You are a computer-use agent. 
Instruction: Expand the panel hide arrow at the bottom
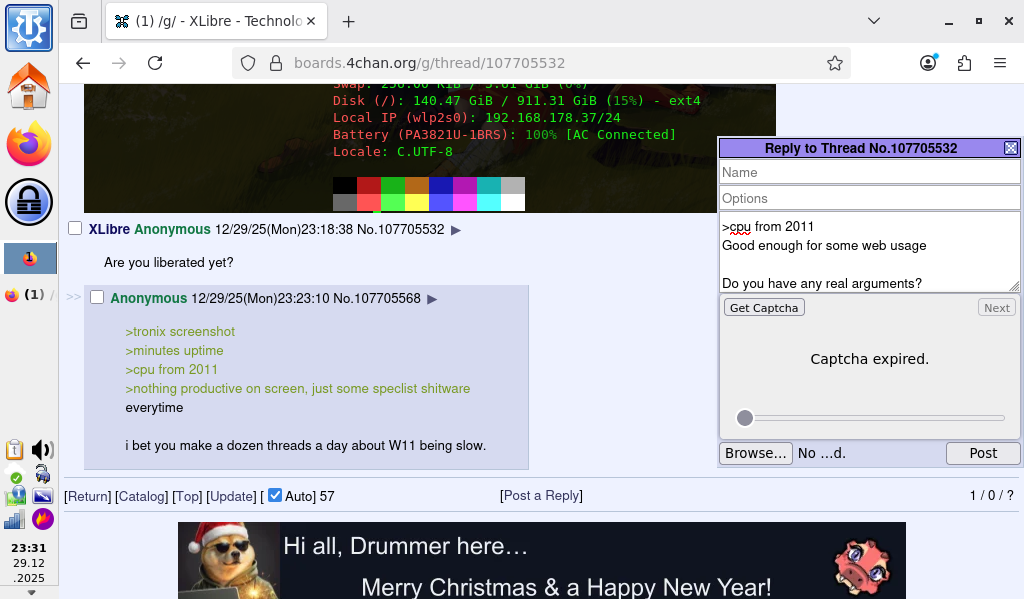tap(31, 592)
